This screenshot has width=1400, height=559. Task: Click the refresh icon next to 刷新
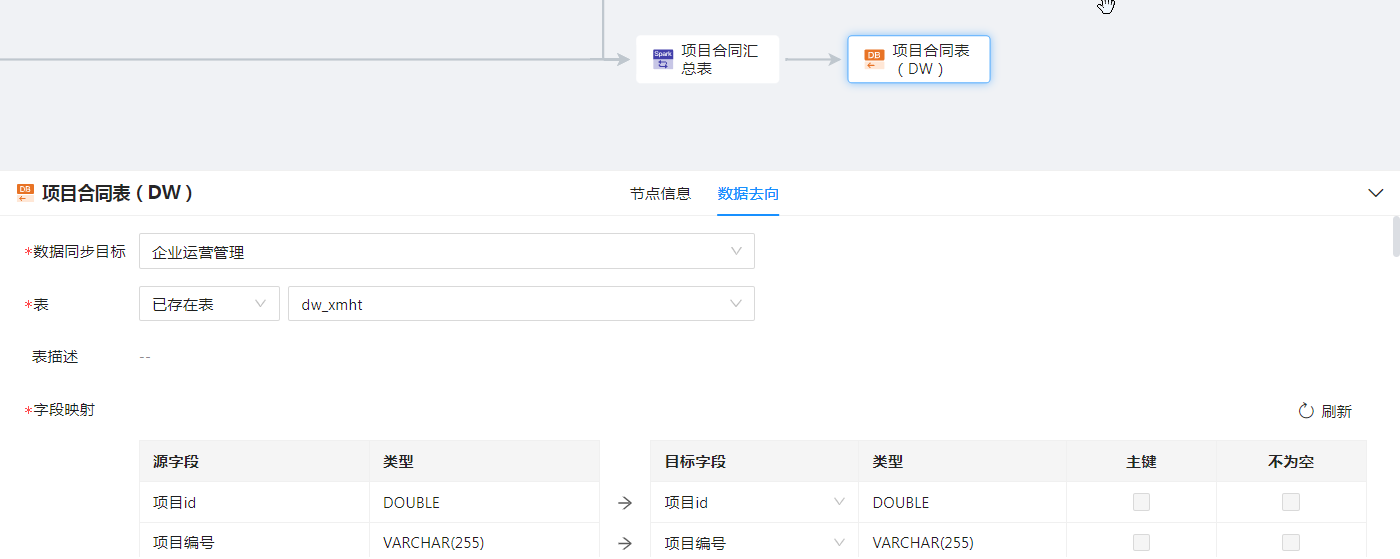pyautogui.click(x=1306, y=411)
